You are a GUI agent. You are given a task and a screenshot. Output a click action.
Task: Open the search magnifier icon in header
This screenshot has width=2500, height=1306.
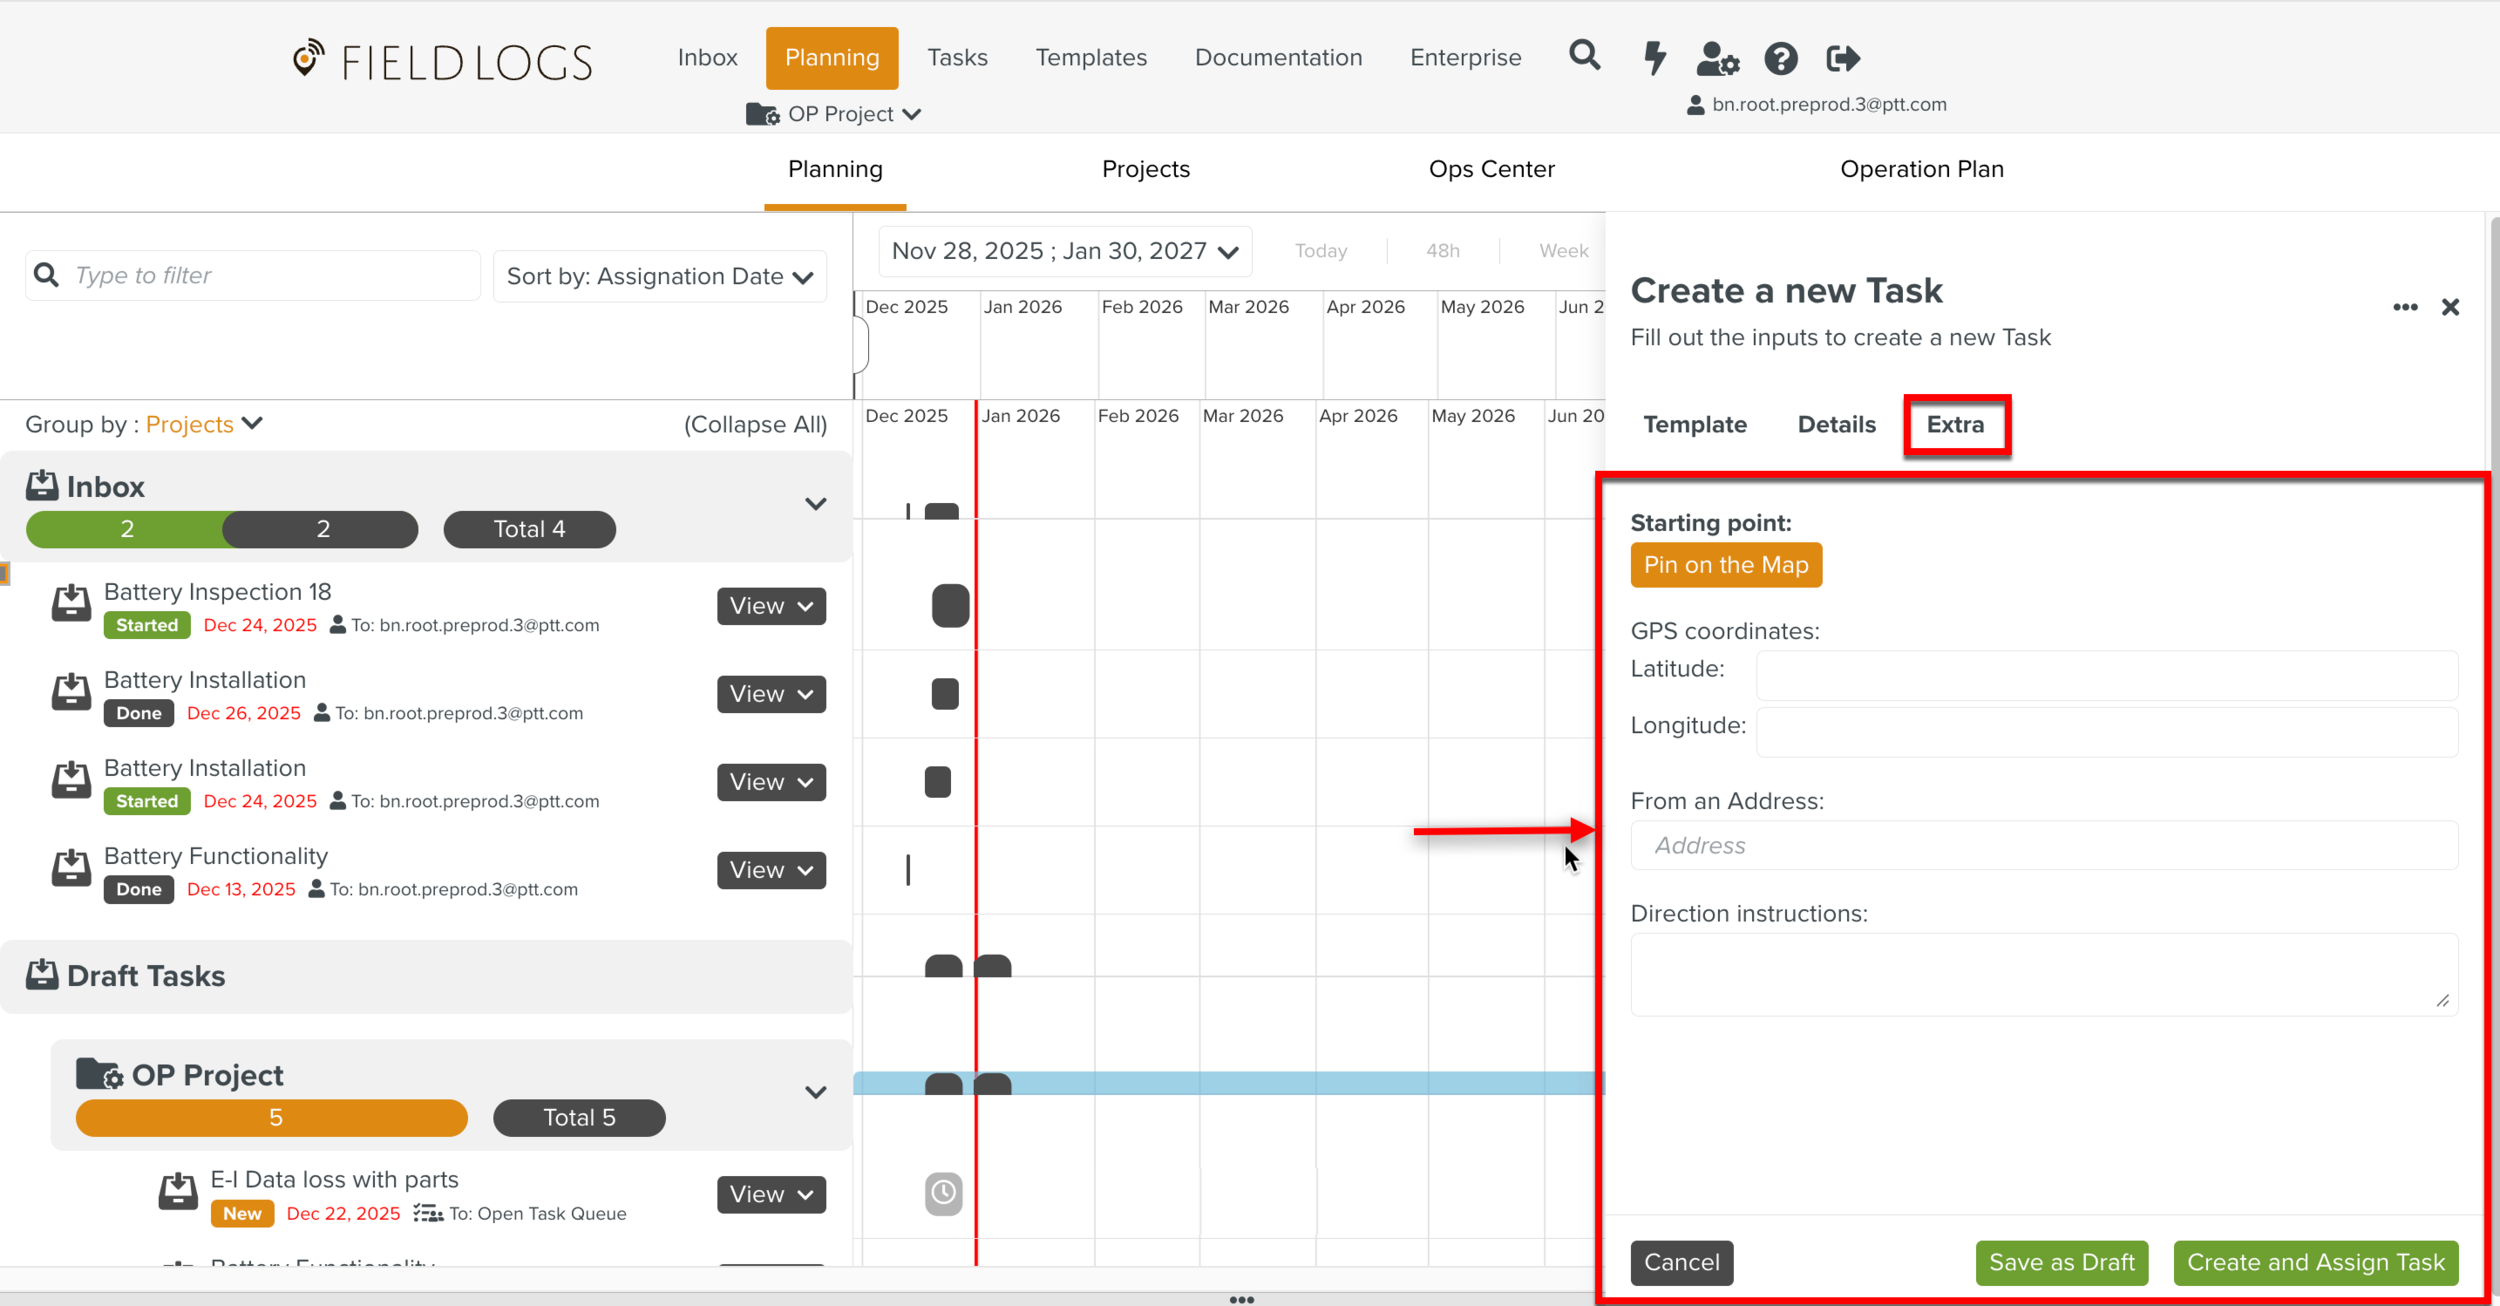(x=1584, y=56)
